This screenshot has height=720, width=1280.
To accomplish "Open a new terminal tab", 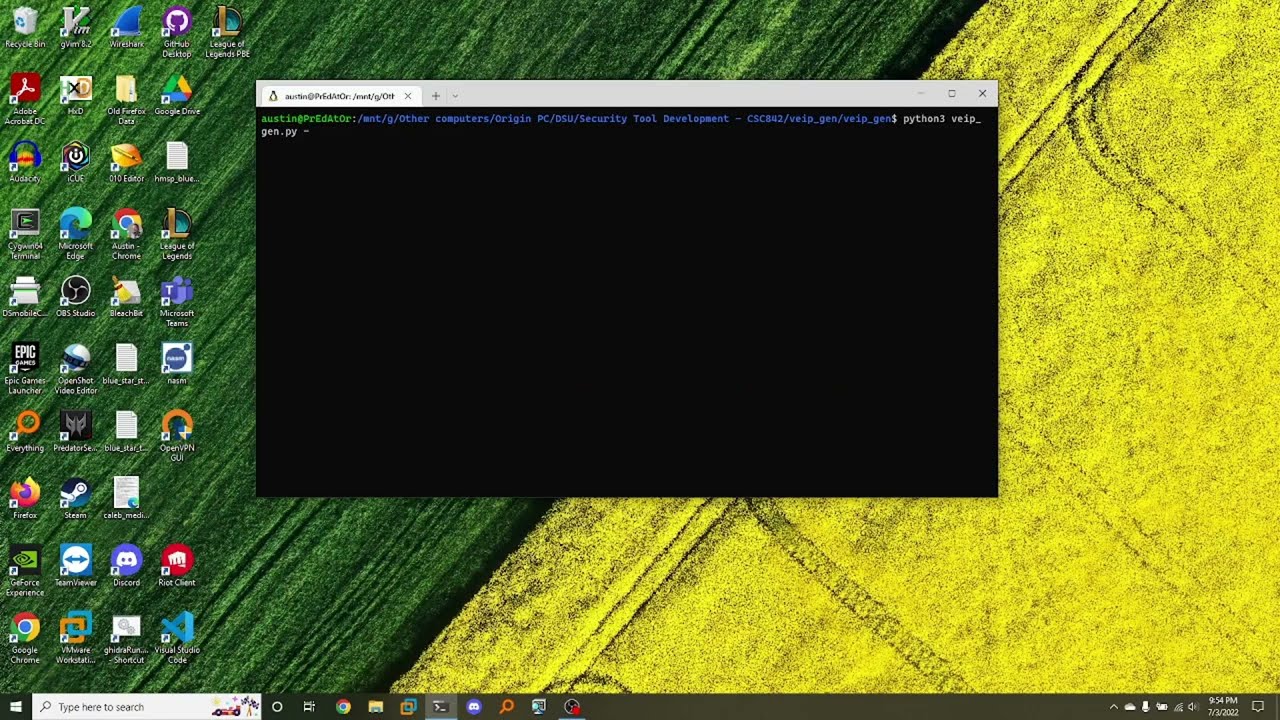I will click(x=435, y=96).
